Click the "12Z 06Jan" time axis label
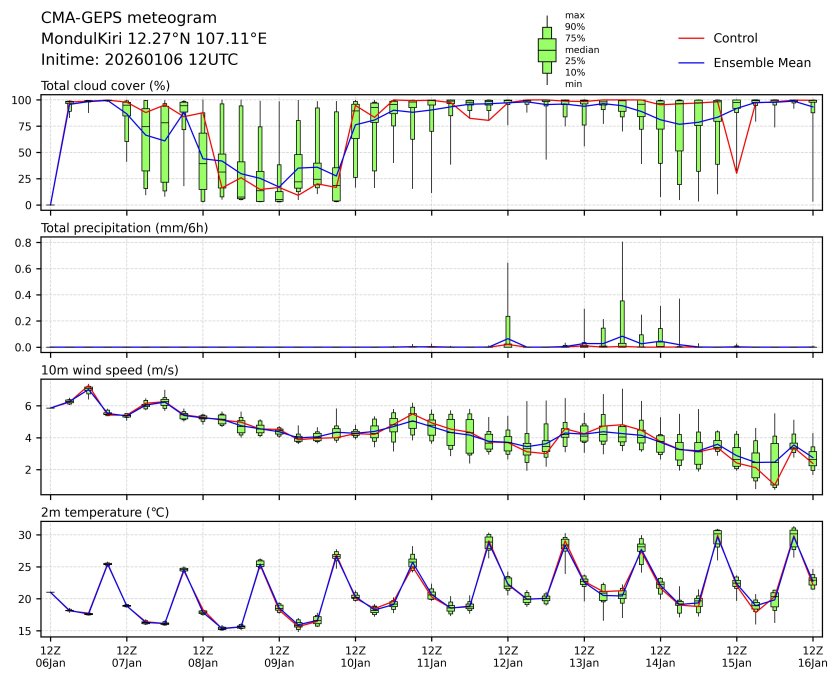This screenshot has width=839, height=680. 51,655
